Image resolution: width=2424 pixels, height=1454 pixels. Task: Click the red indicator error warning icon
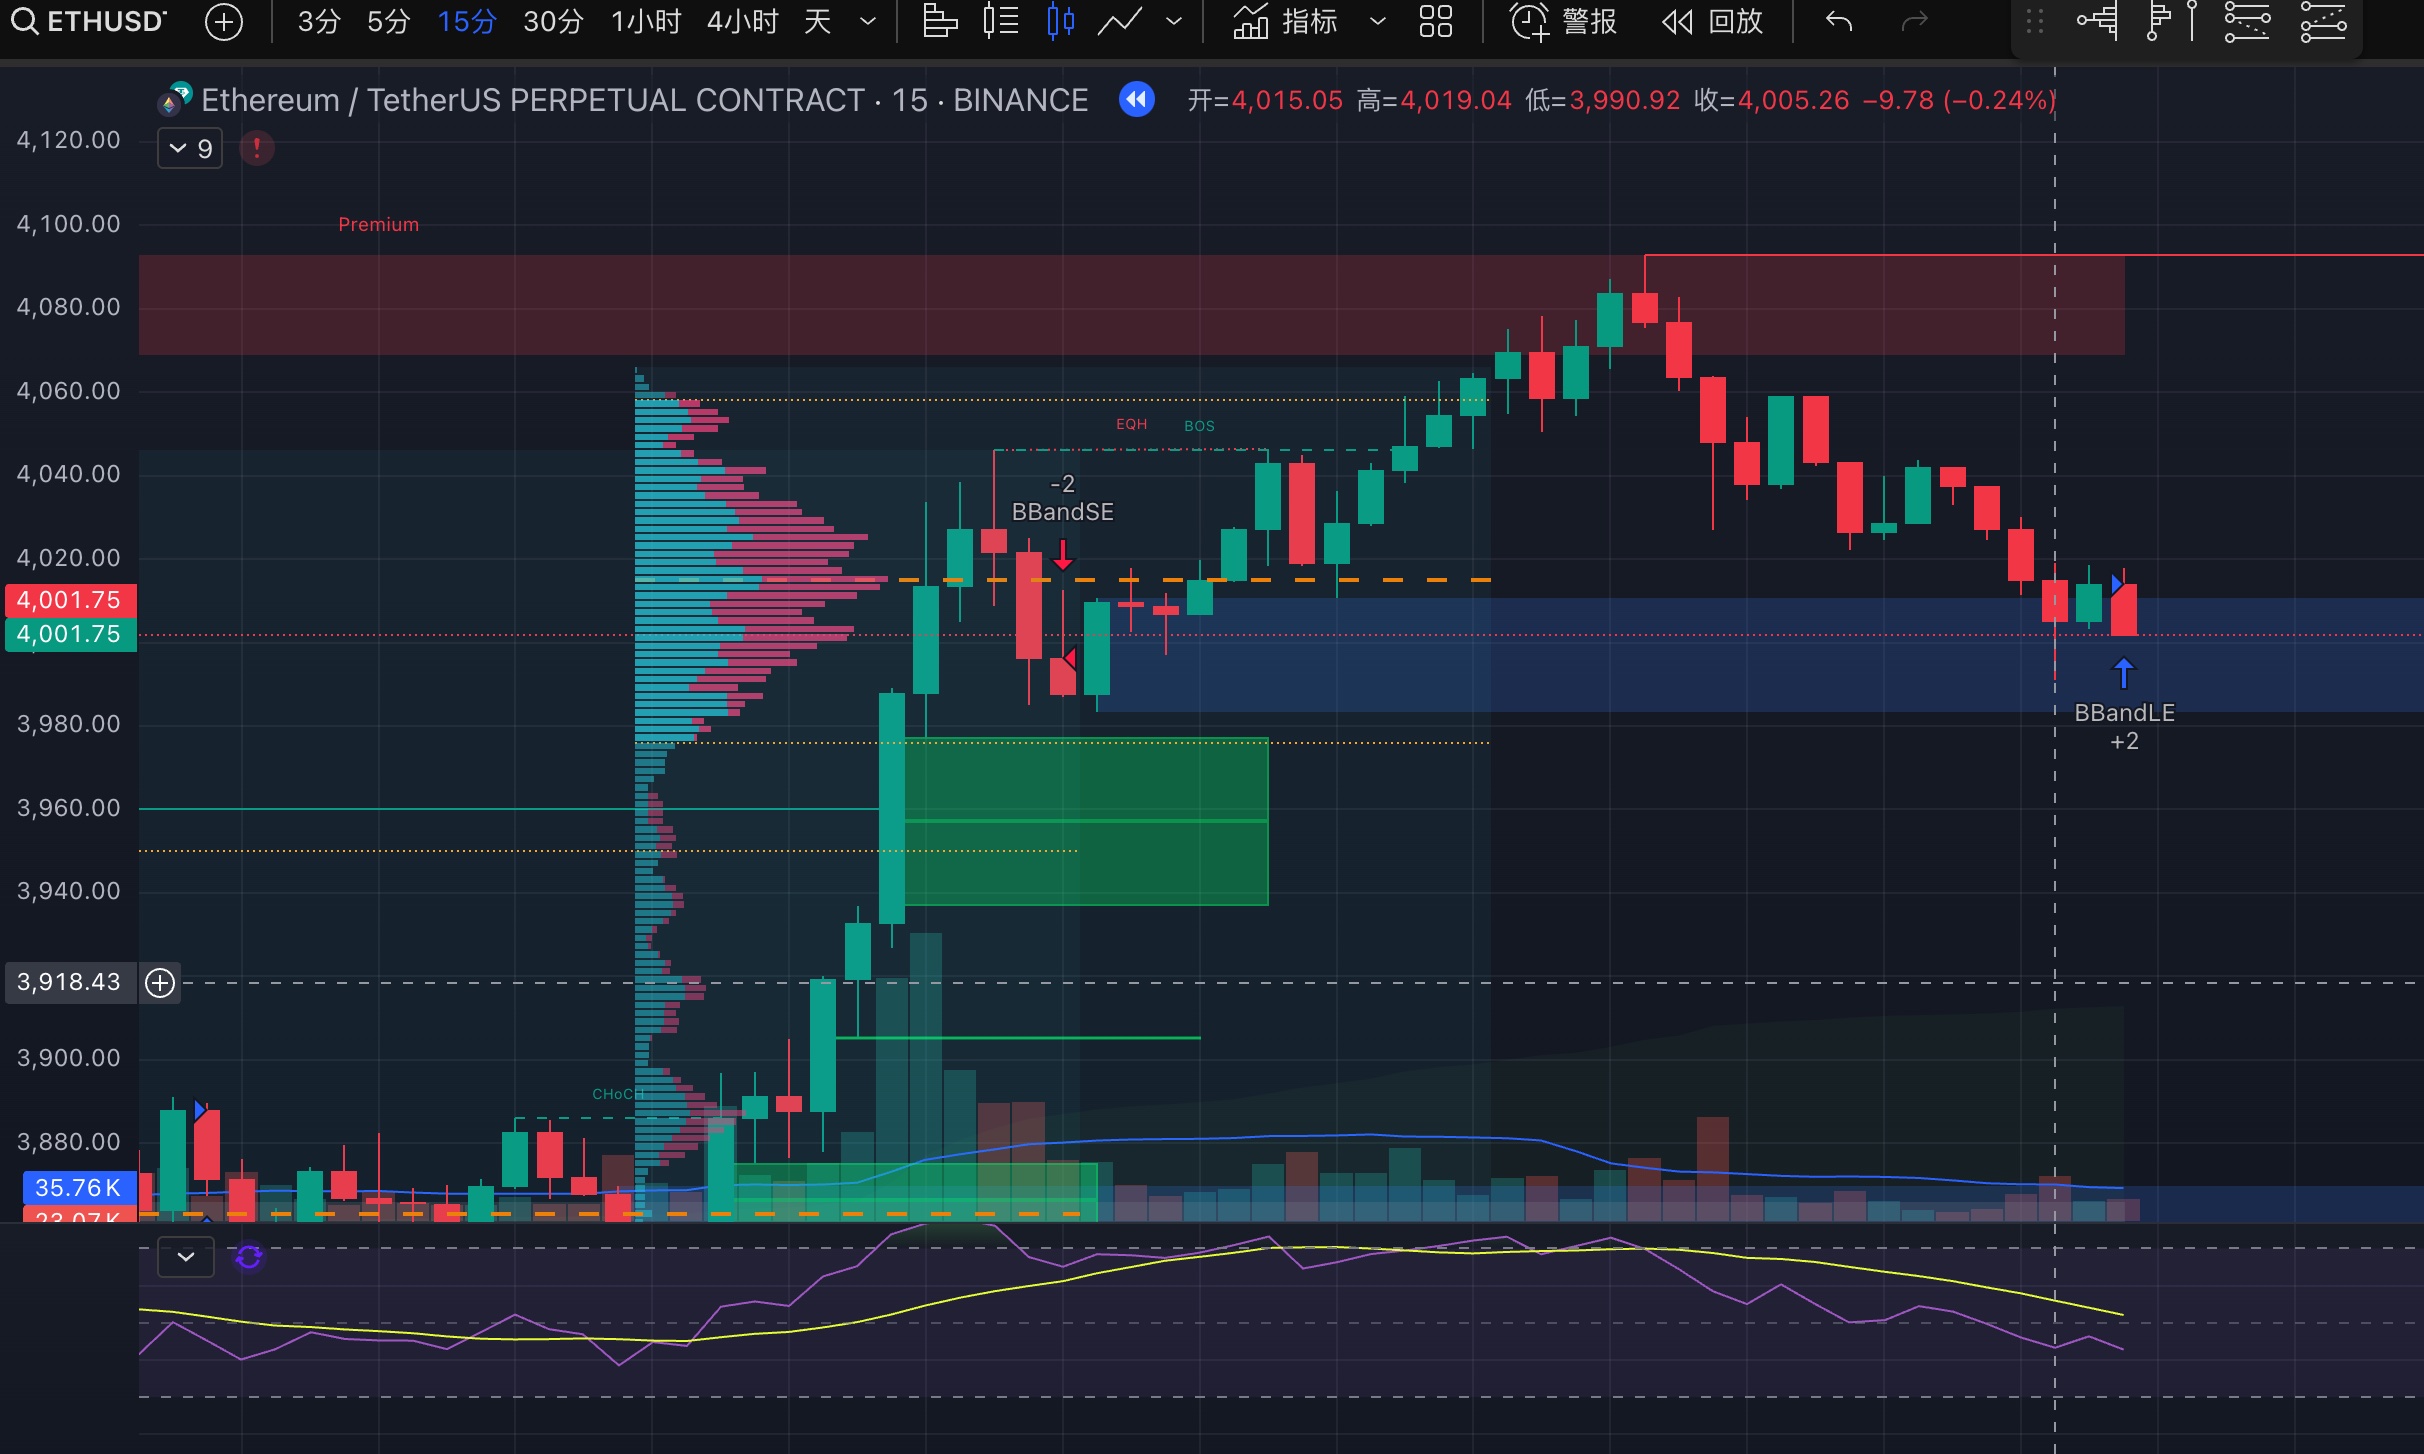(257, 149)
